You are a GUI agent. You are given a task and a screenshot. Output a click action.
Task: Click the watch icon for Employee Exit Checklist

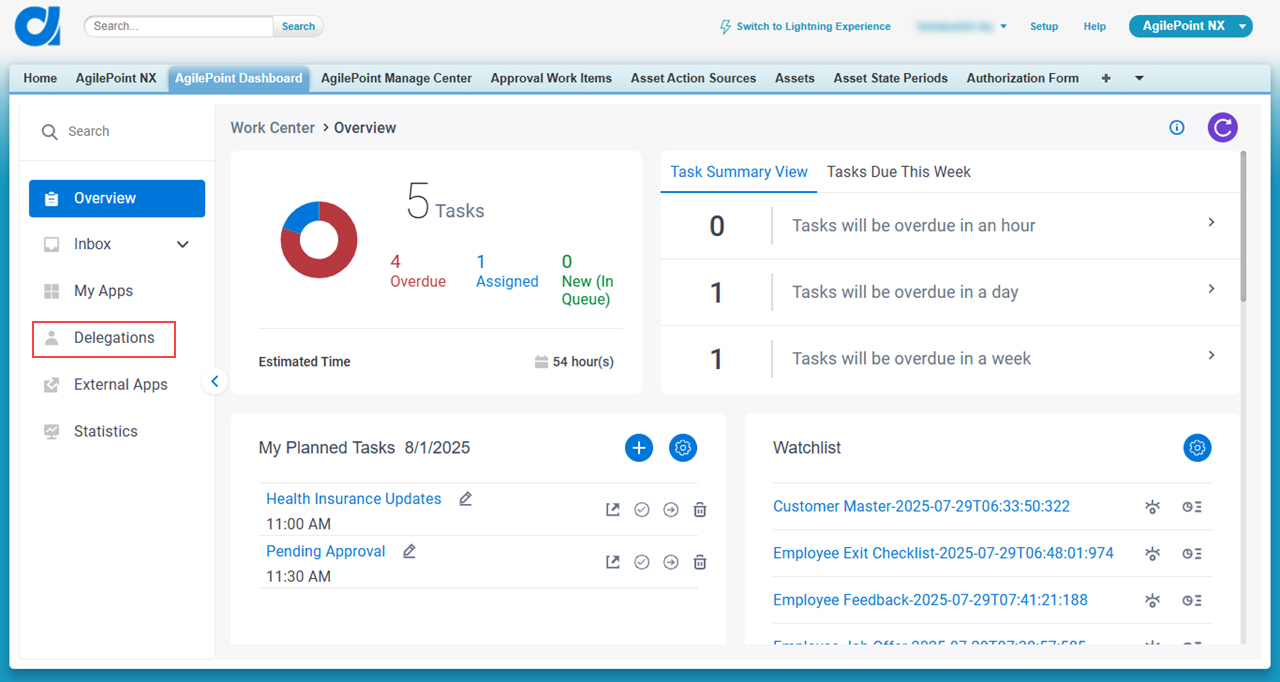[1153, 554]
